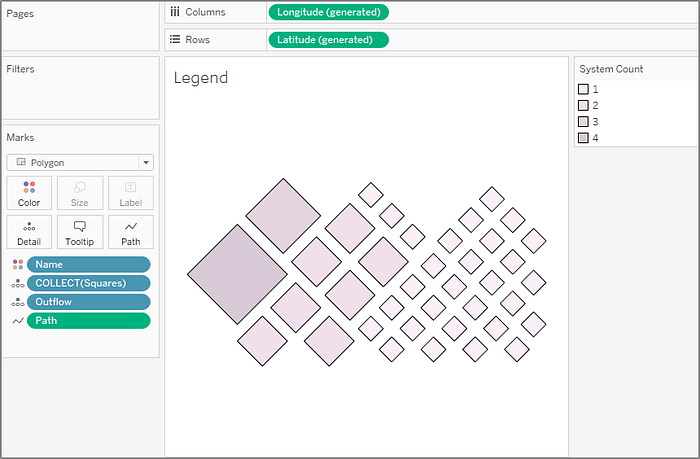Click the Legend sheet title
This screenshot has width=700, height=459.
(201, 78)
